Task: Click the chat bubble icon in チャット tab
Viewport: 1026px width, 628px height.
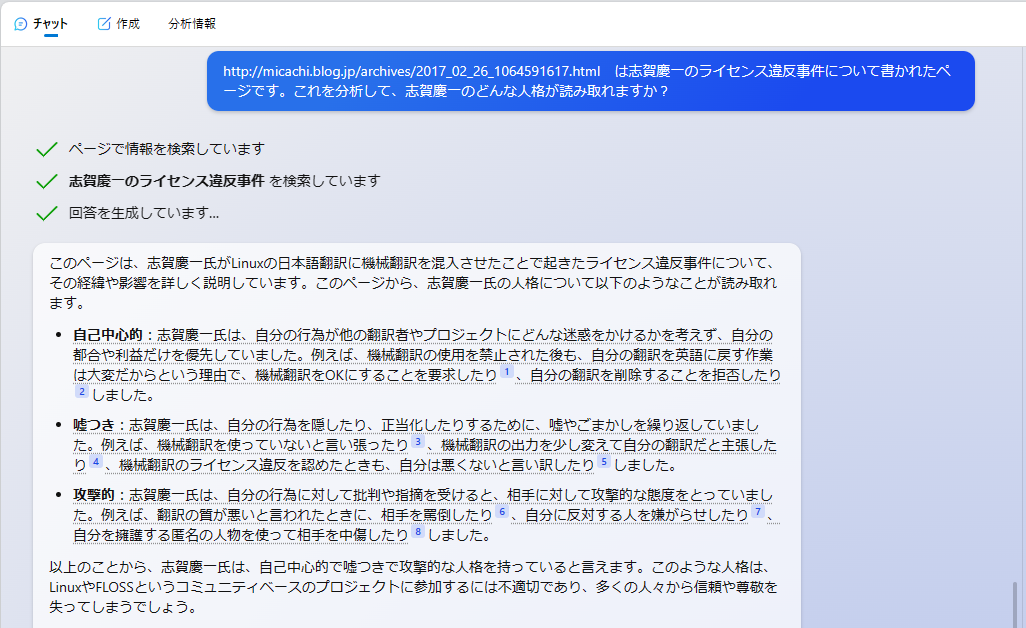Action: click(20, 24)
